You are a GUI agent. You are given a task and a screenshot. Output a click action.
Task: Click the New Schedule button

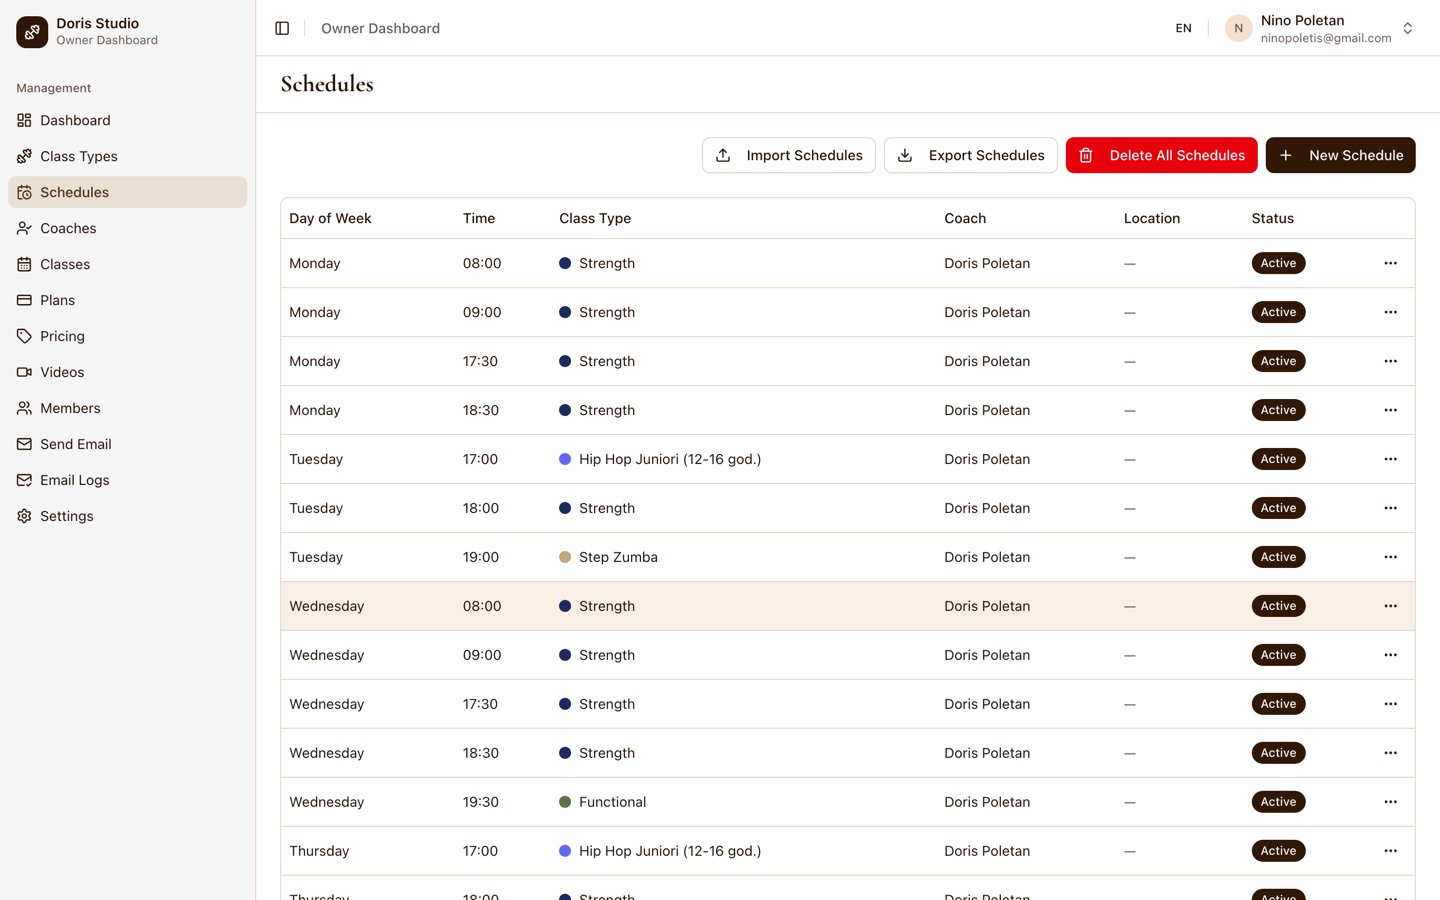click(x=1340, y=155)
